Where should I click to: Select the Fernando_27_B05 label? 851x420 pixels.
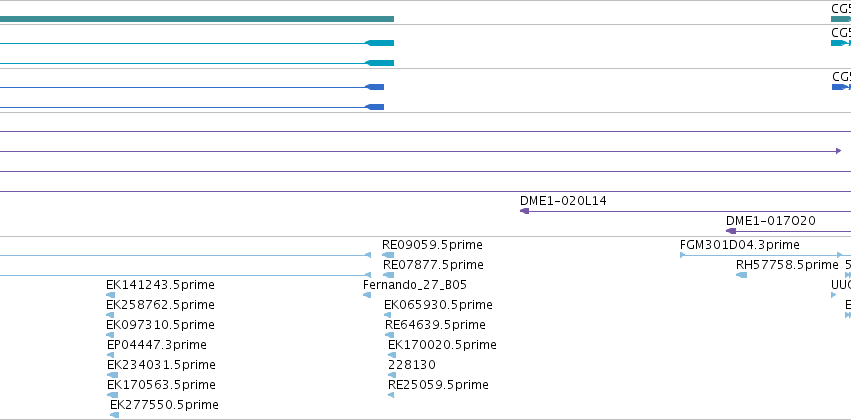pyautogui.click(x=415, y=285)
